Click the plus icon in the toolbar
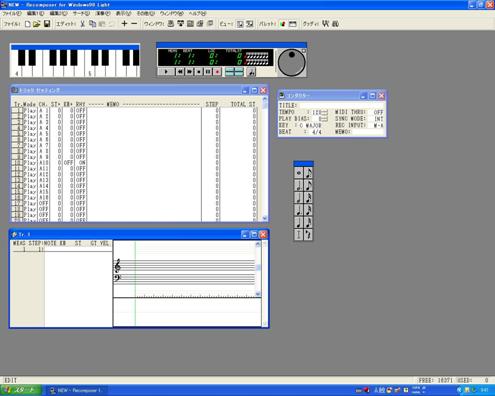The image size is (495, 396). coord(124,24)
